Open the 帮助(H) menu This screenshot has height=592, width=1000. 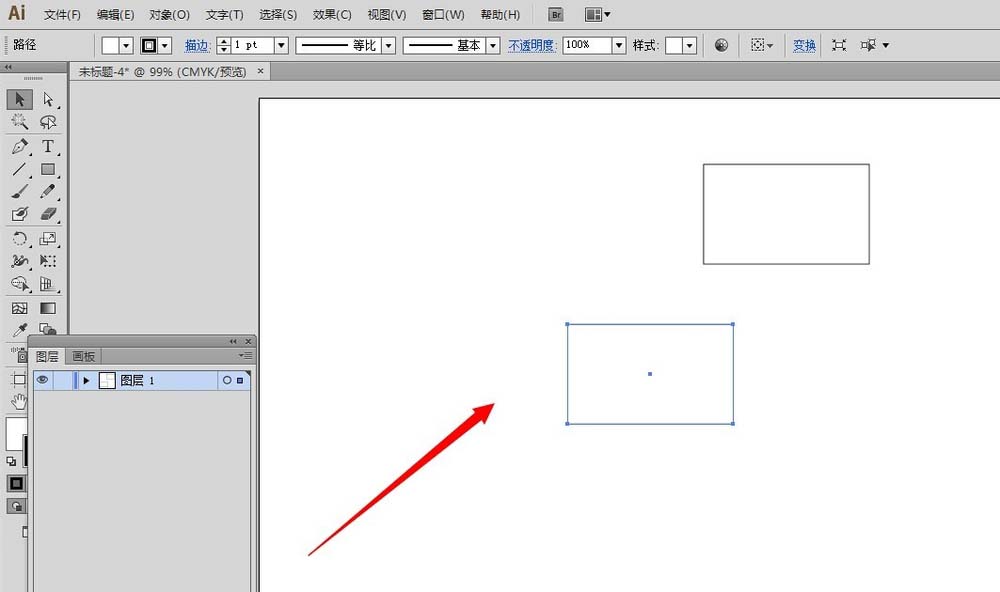pos(500,15)
